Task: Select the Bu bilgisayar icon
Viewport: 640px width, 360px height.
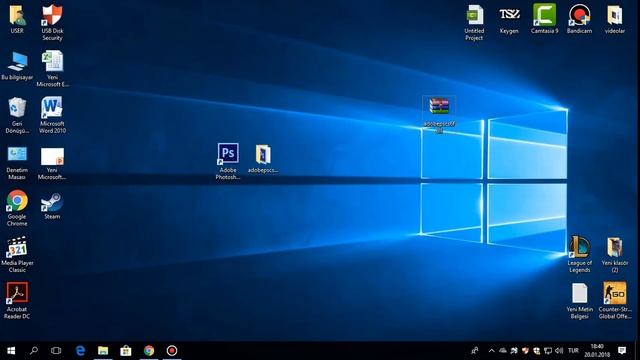Action: point(17,66)
